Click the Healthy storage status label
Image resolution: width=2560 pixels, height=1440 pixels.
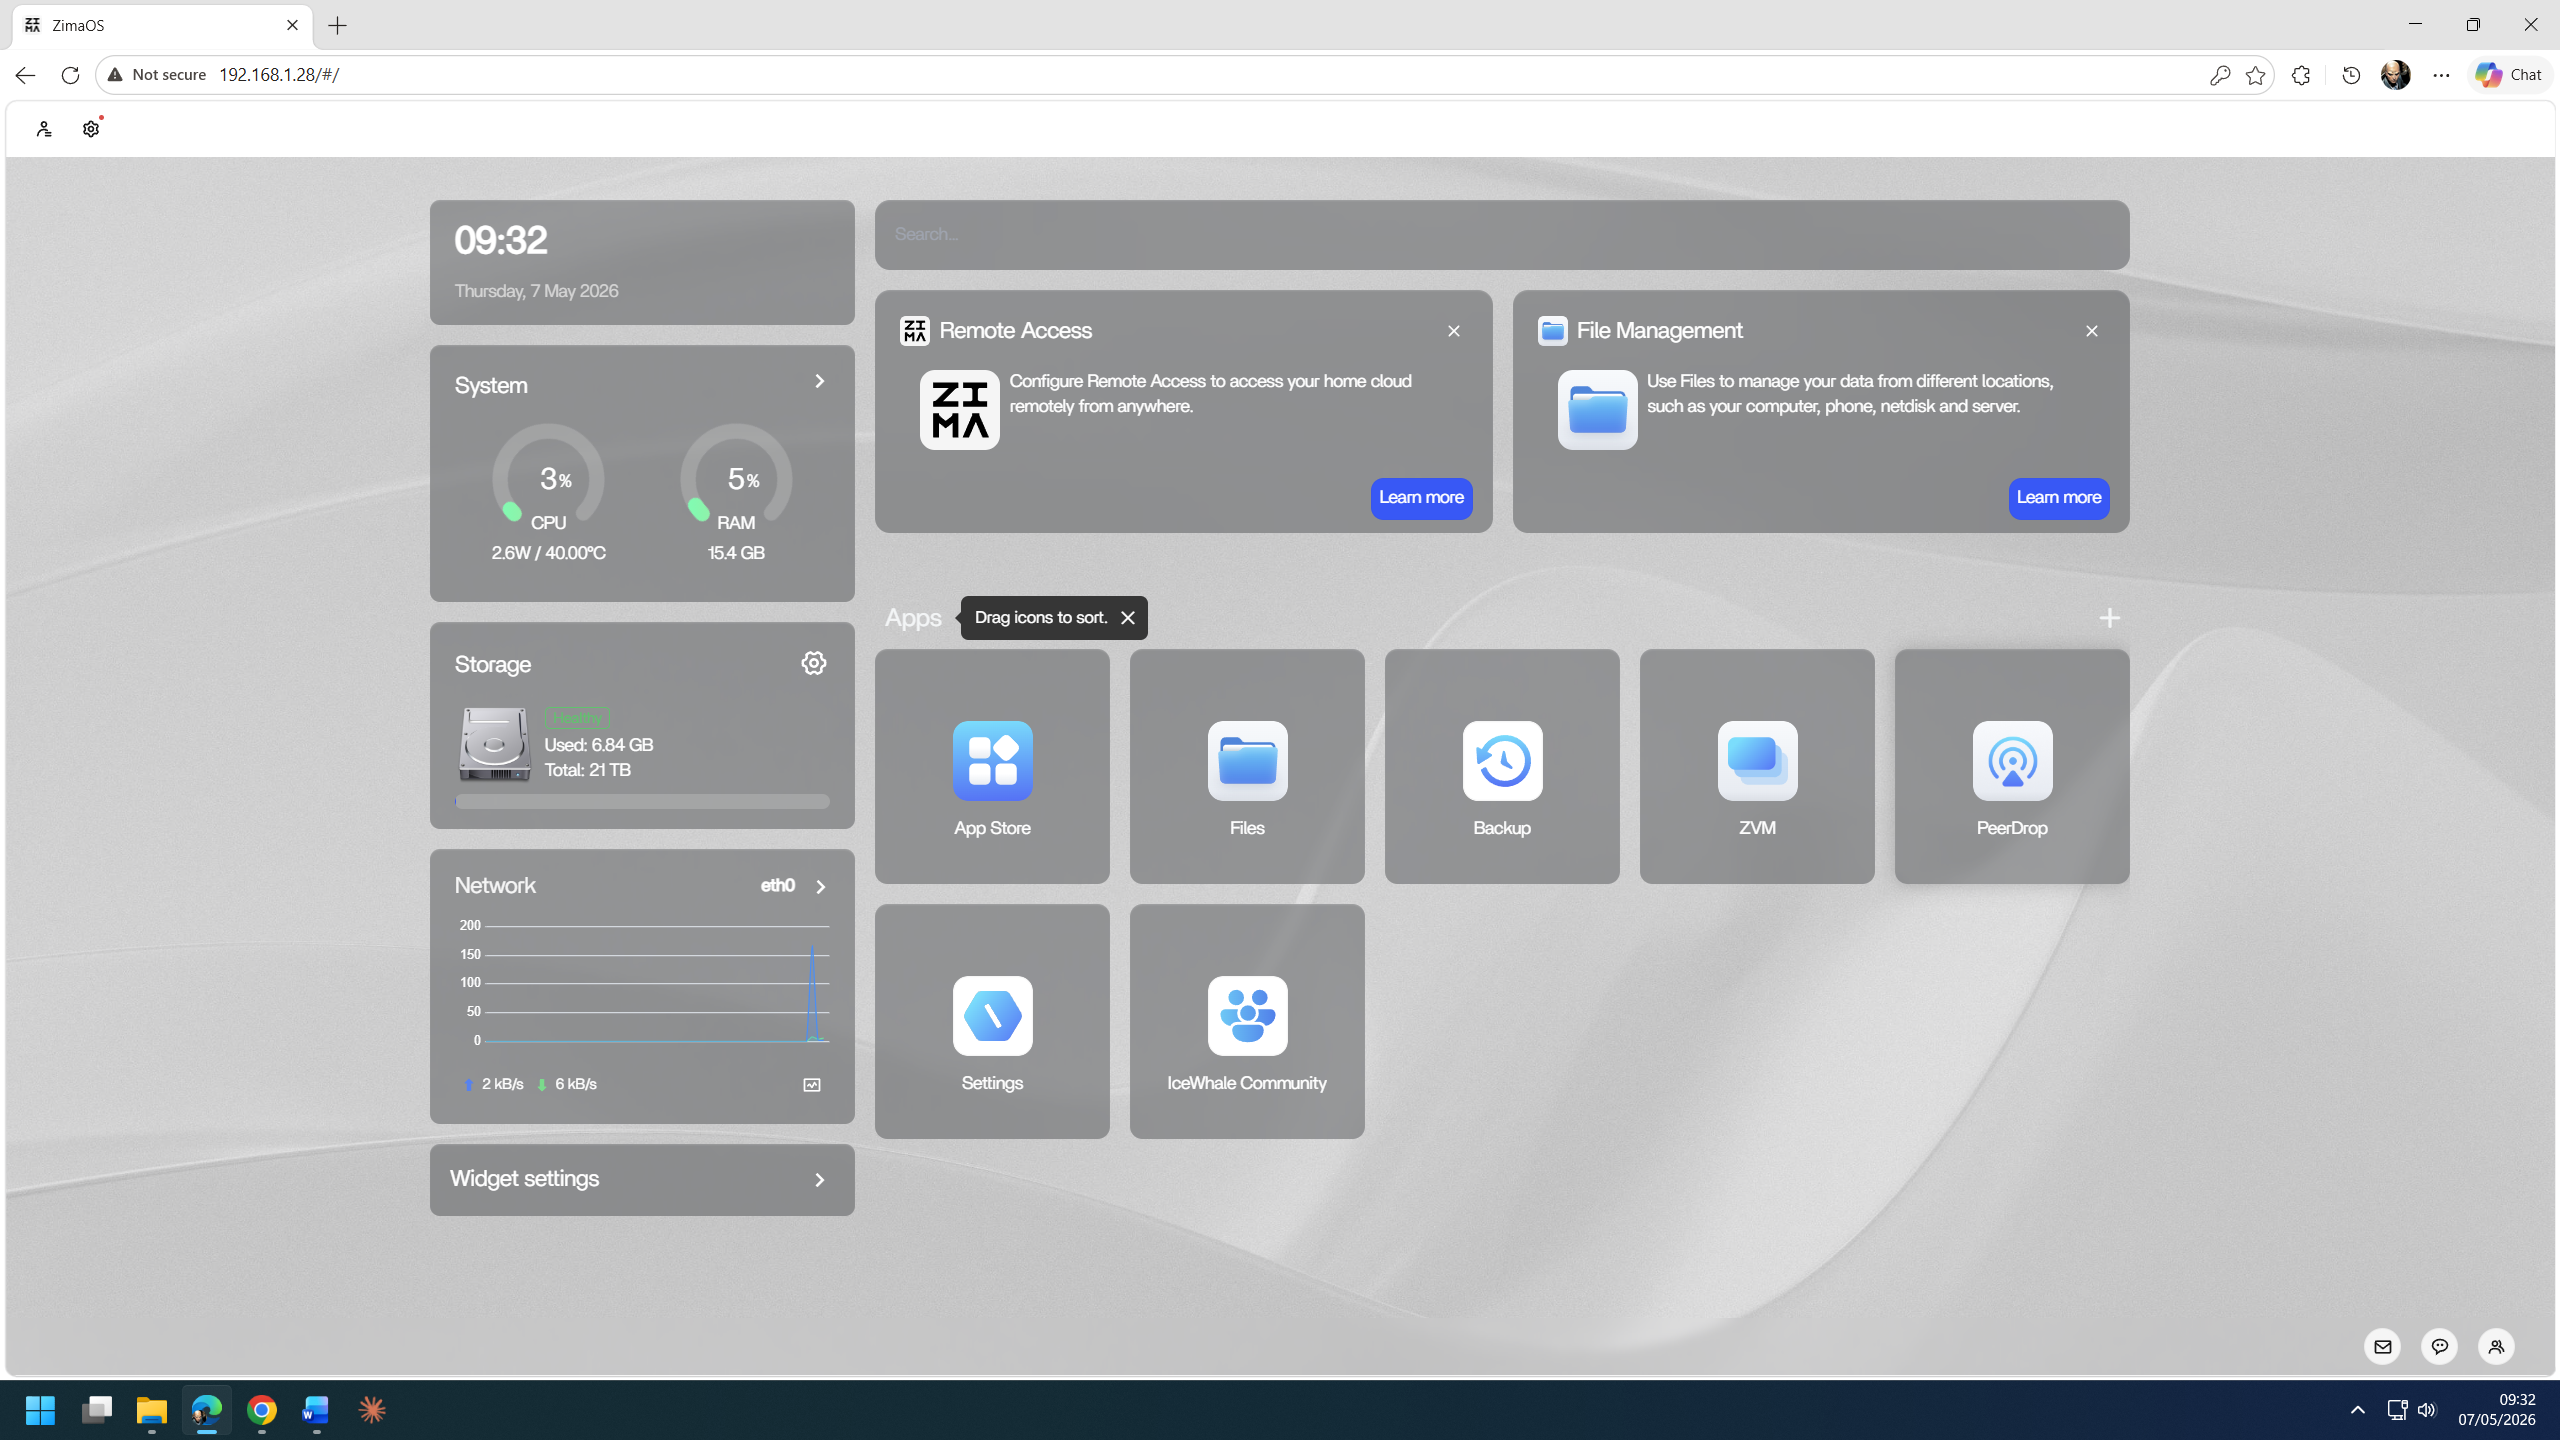coord(577,718)
